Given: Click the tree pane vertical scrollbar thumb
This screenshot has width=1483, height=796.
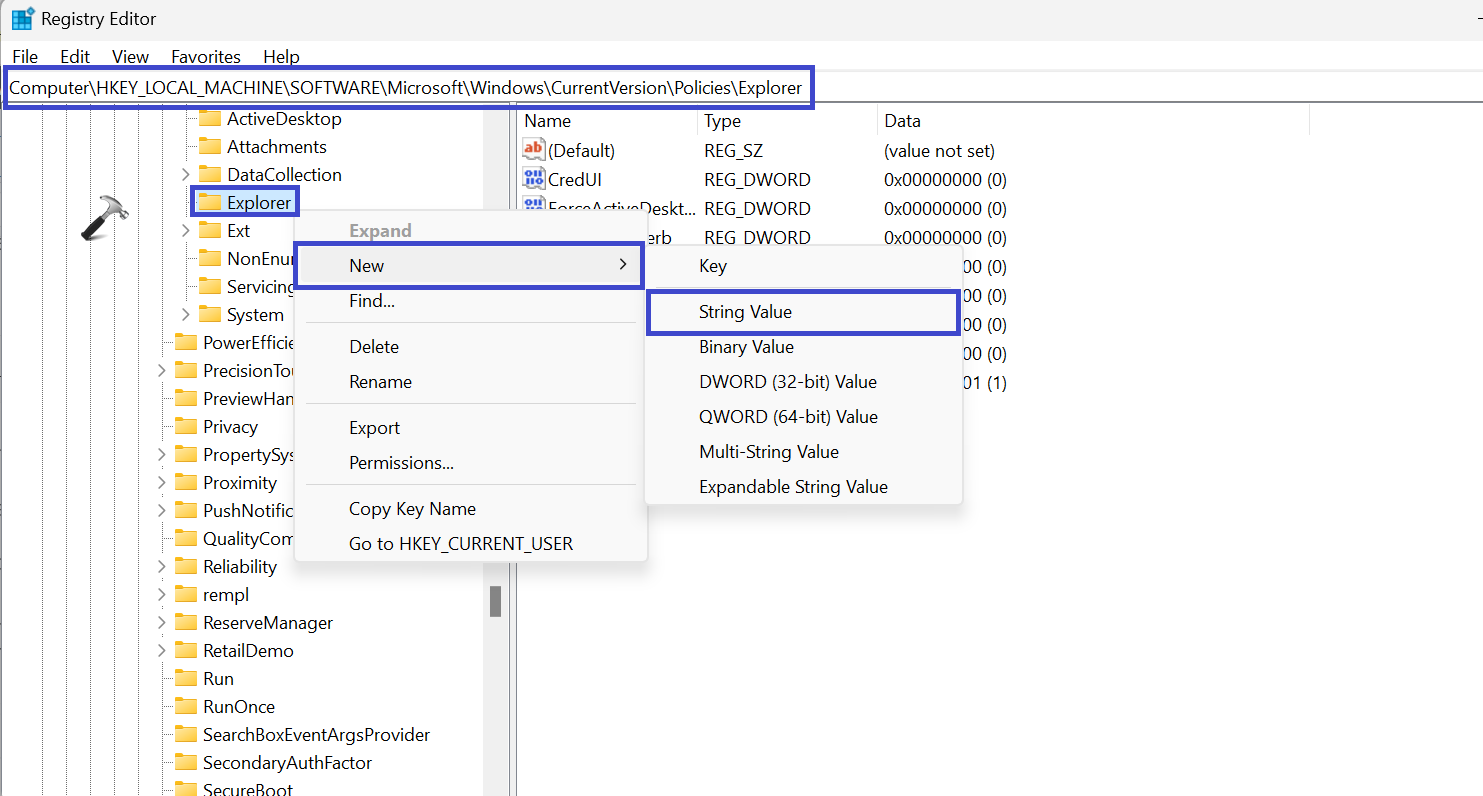Looking at the screenshot, I should click(495, 601).
